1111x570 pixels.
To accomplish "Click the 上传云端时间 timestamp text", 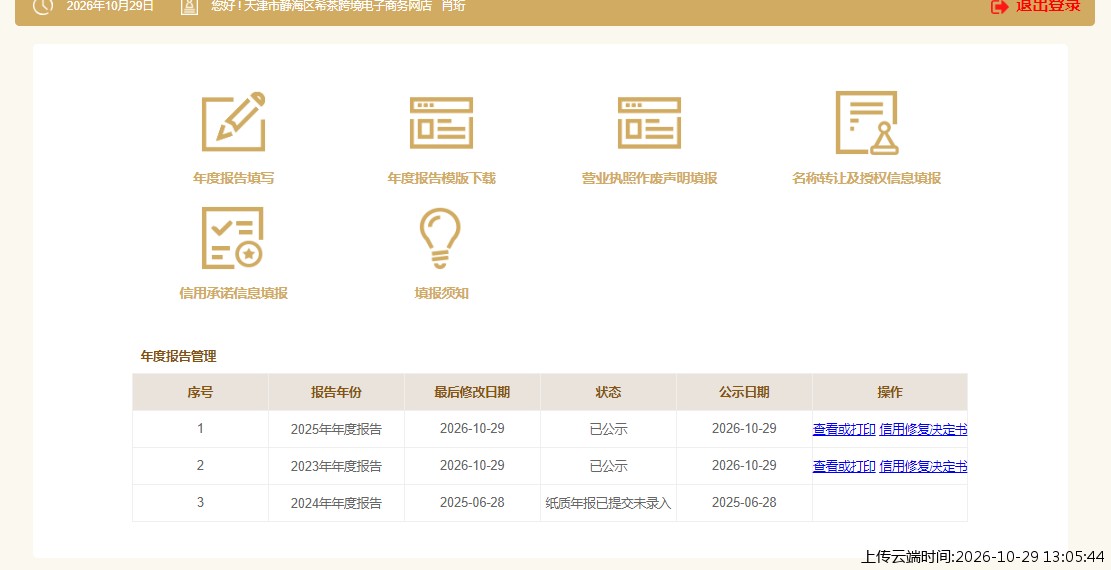I will [982, 557].
